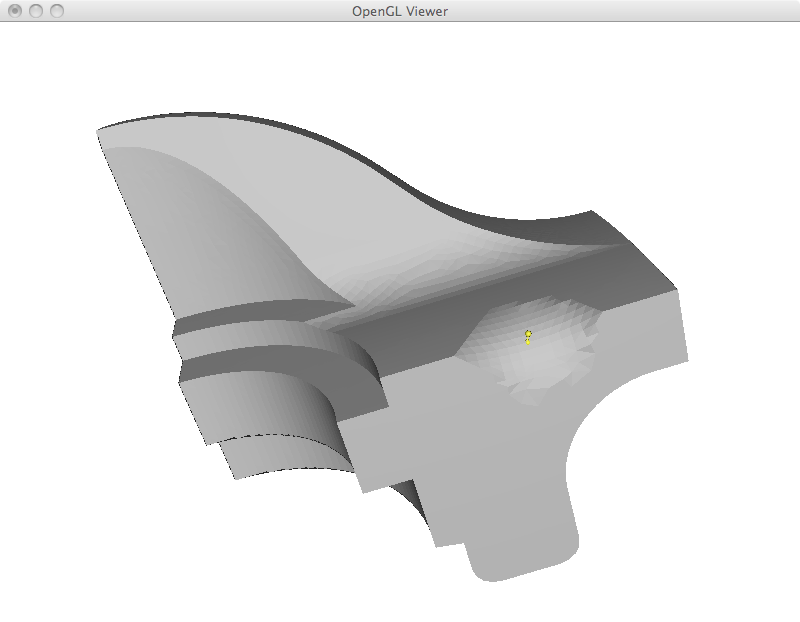Maximize the OpenGL Viewer window with zoom button
The image size is (800, 622).
pos(57,11)
